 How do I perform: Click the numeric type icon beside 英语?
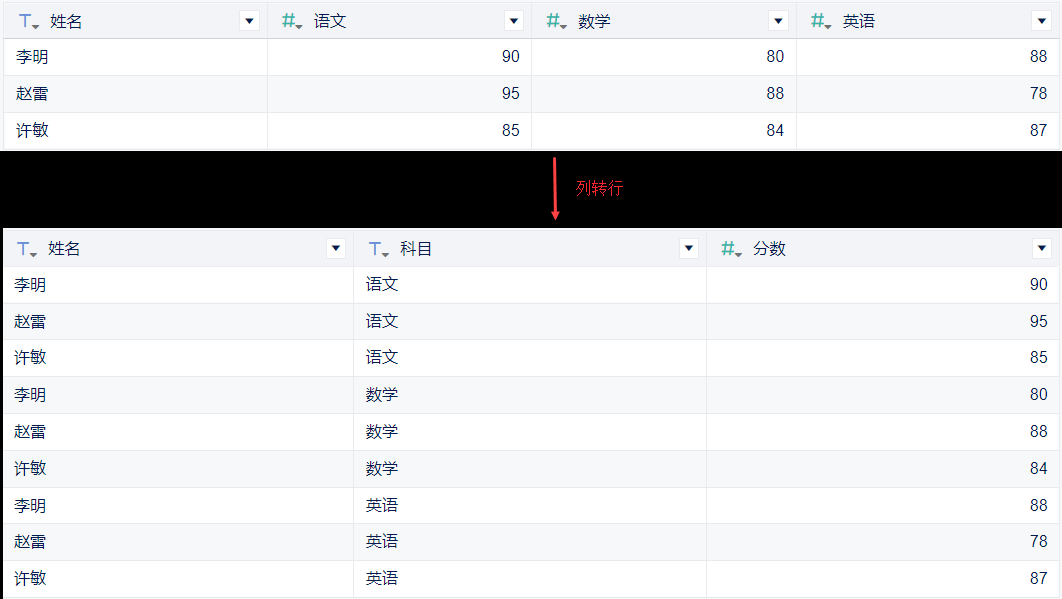pyautogui.click(x=821, y=21)
